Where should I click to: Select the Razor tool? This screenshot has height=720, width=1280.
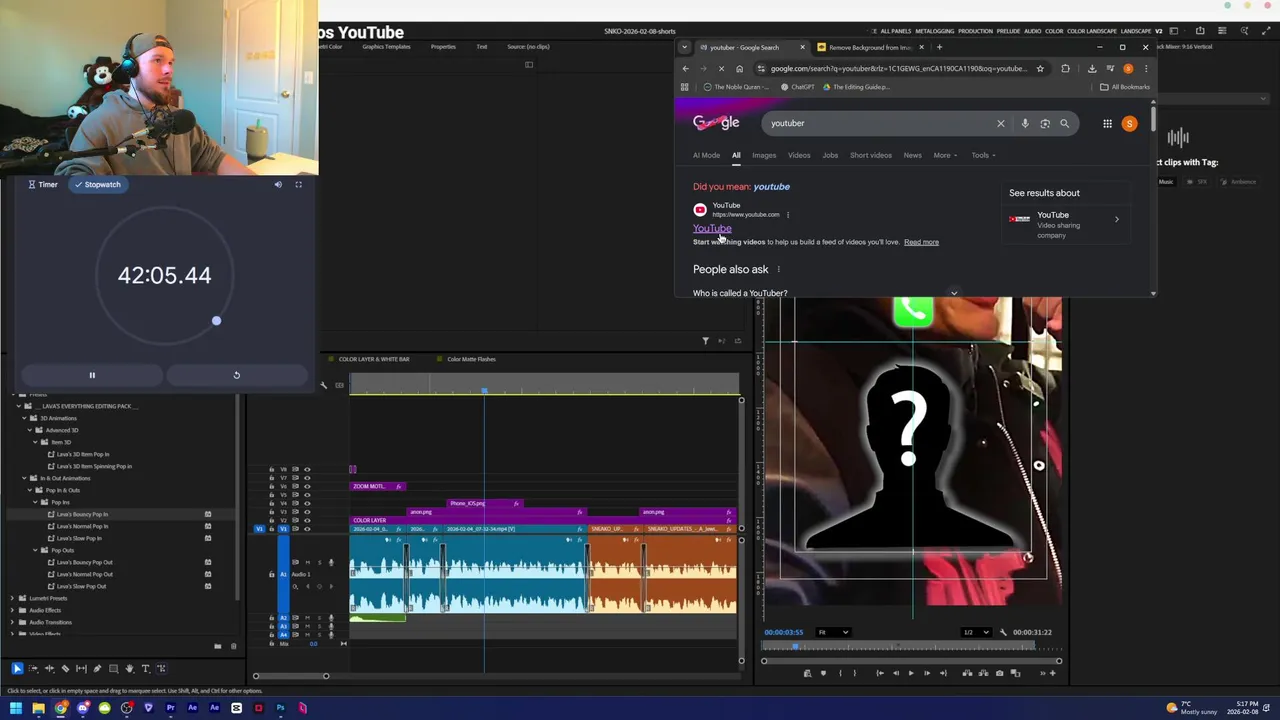[65, 668]
